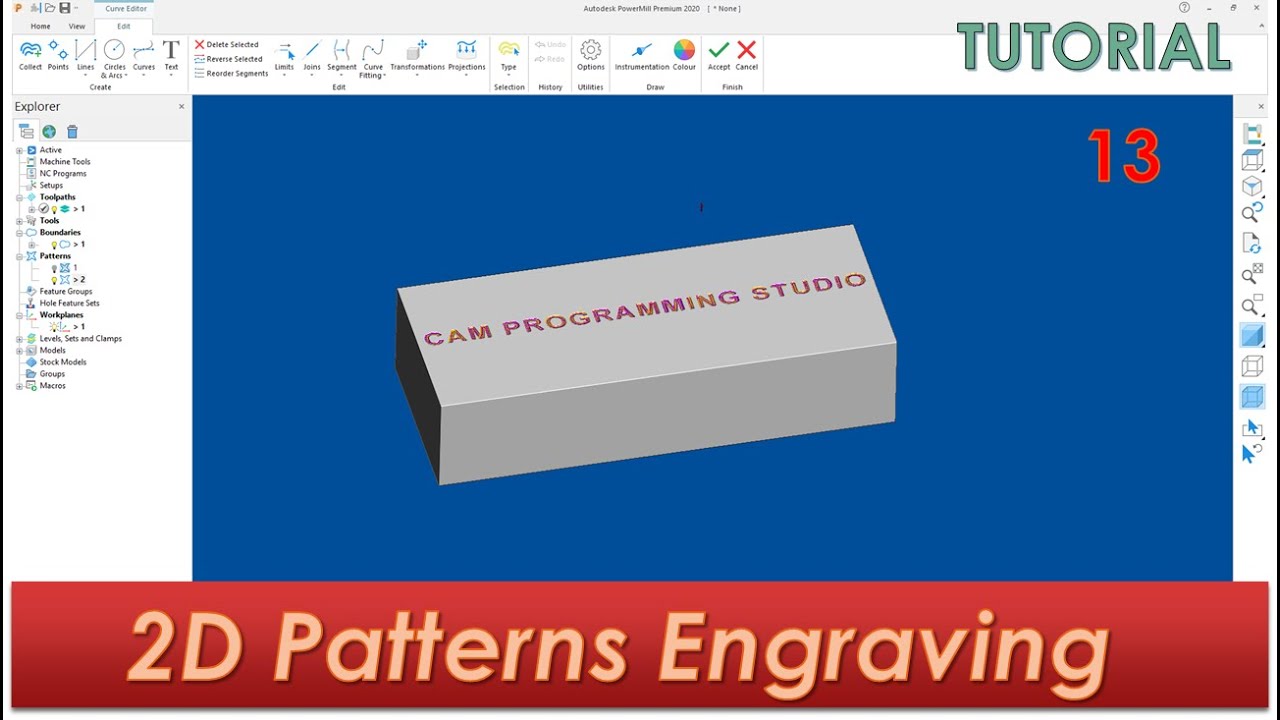The image size is (1280, 720).
Task: Toggle Instrumentation drawing
Action: (x=642, y=55)
